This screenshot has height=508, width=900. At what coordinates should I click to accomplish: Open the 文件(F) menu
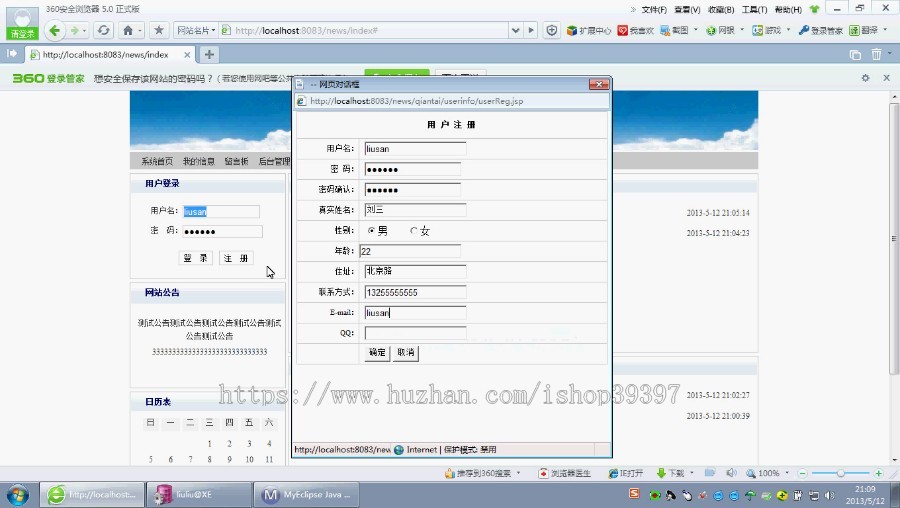[654, 10]
